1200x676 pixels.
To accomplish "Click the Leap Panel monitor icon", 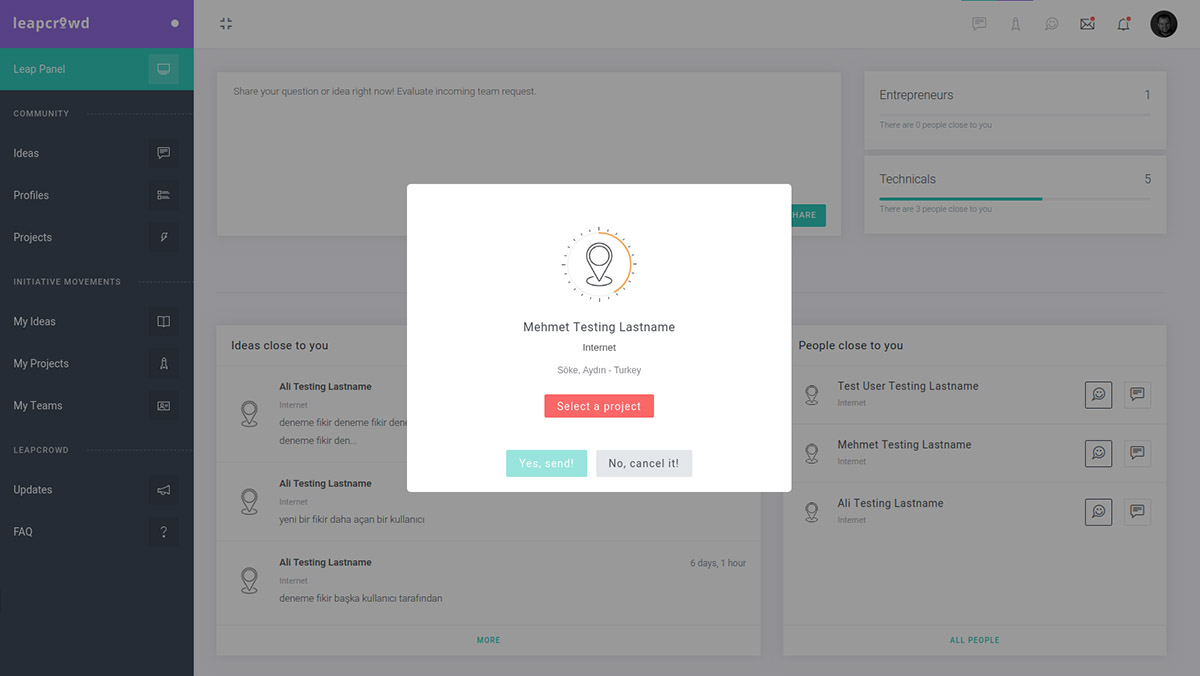I will tap(163, 69).
